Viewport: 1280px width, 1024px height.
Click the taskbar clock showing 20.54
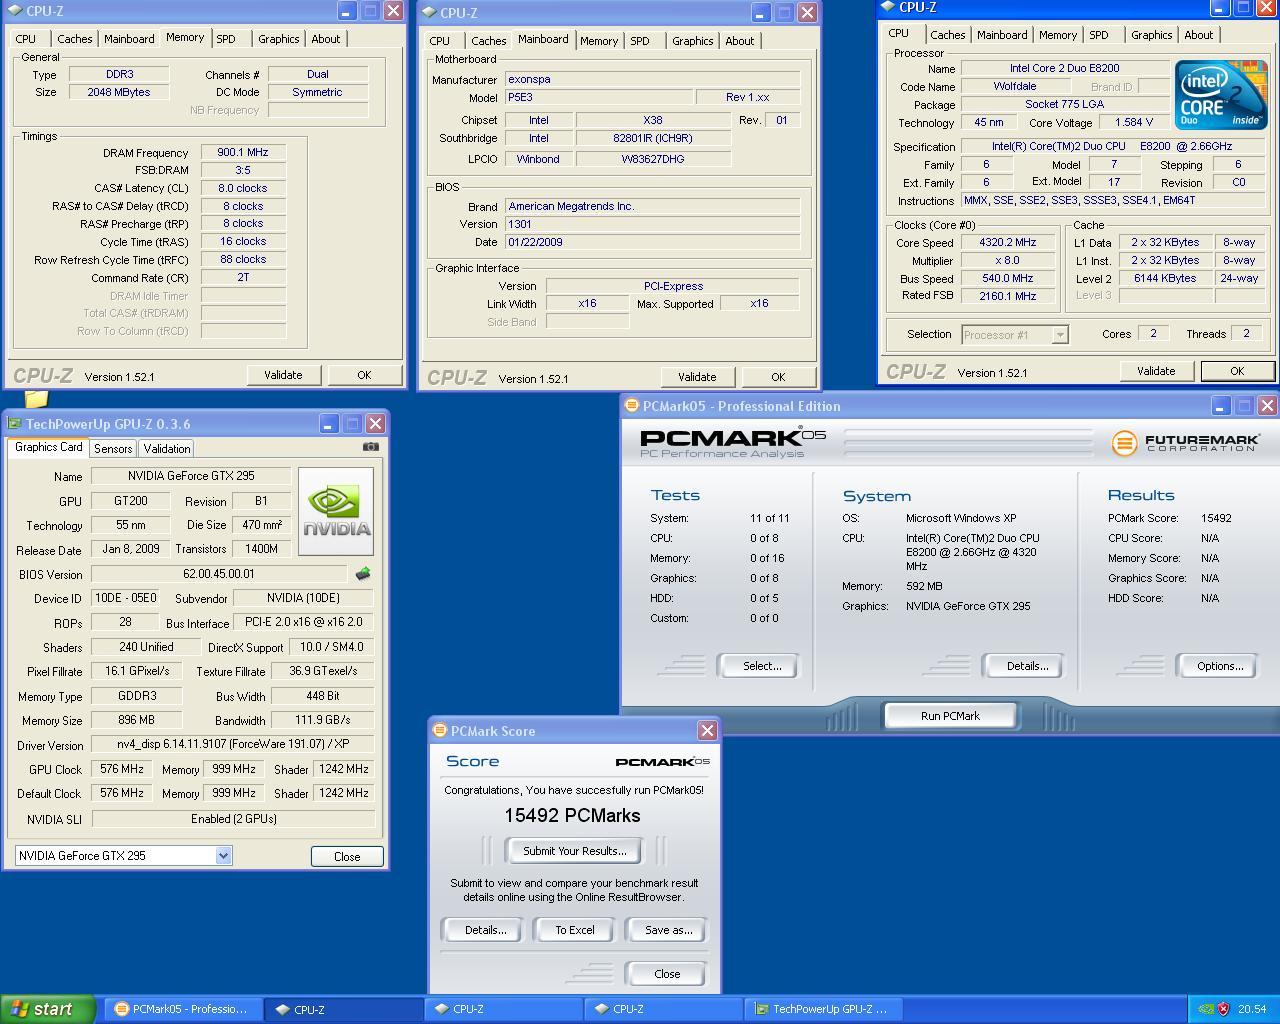(1251, 1009)
